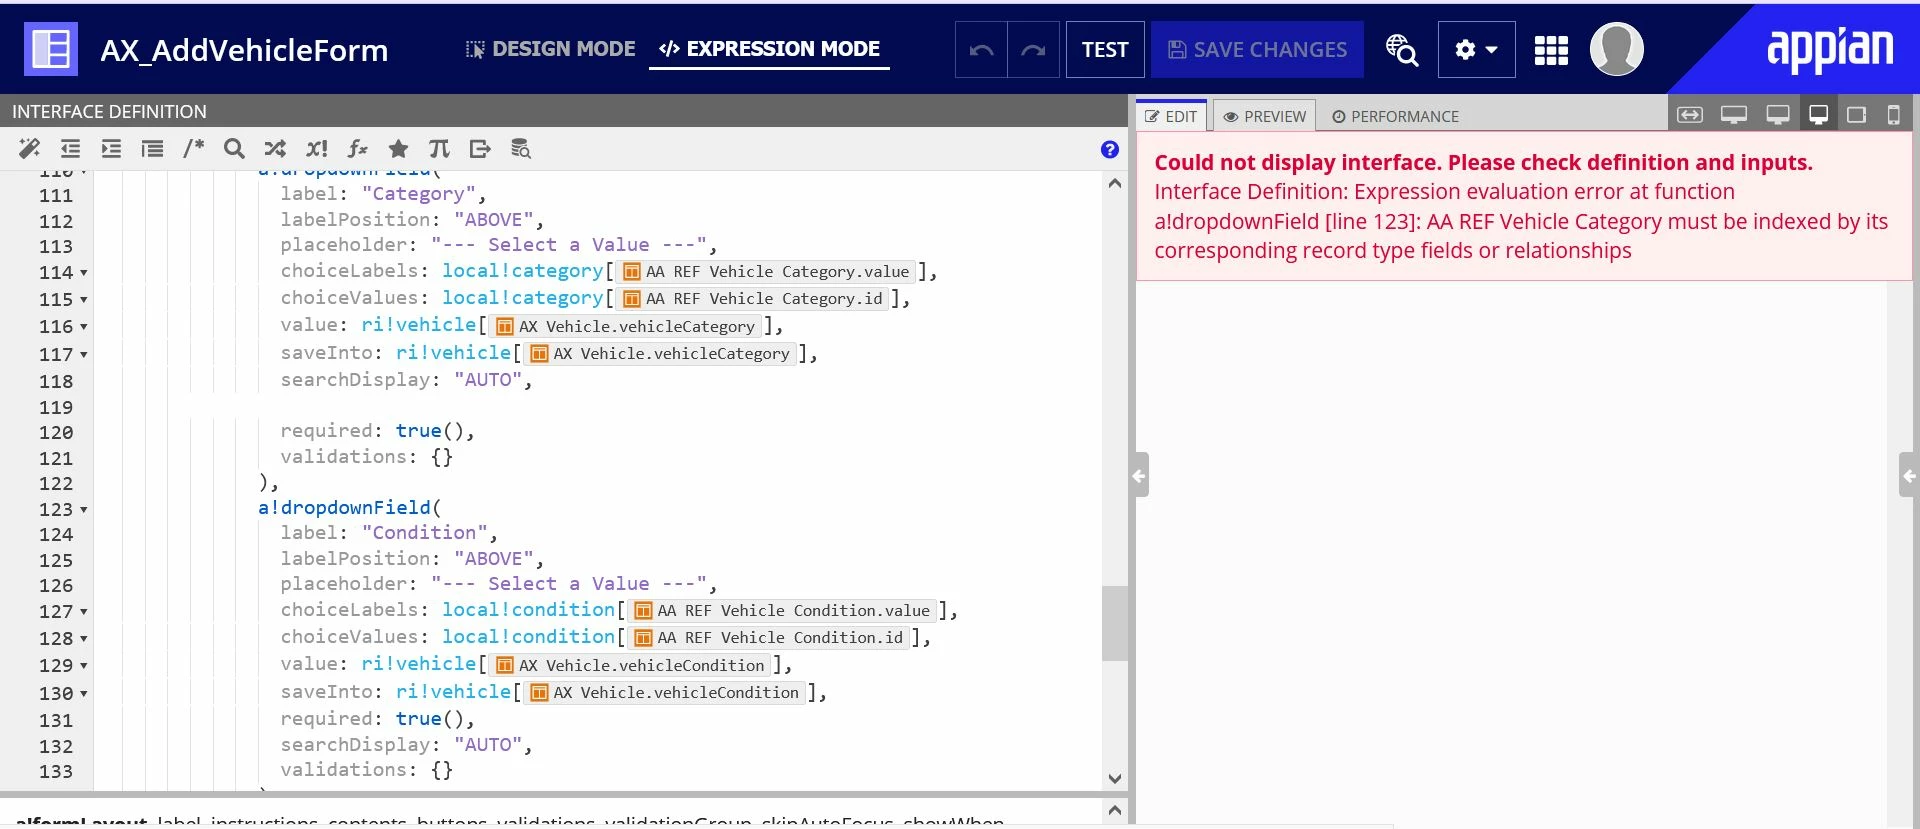Click AX Vehicle.vehicleCondition on line 129

pyautogui.click(x=630, y=666)
